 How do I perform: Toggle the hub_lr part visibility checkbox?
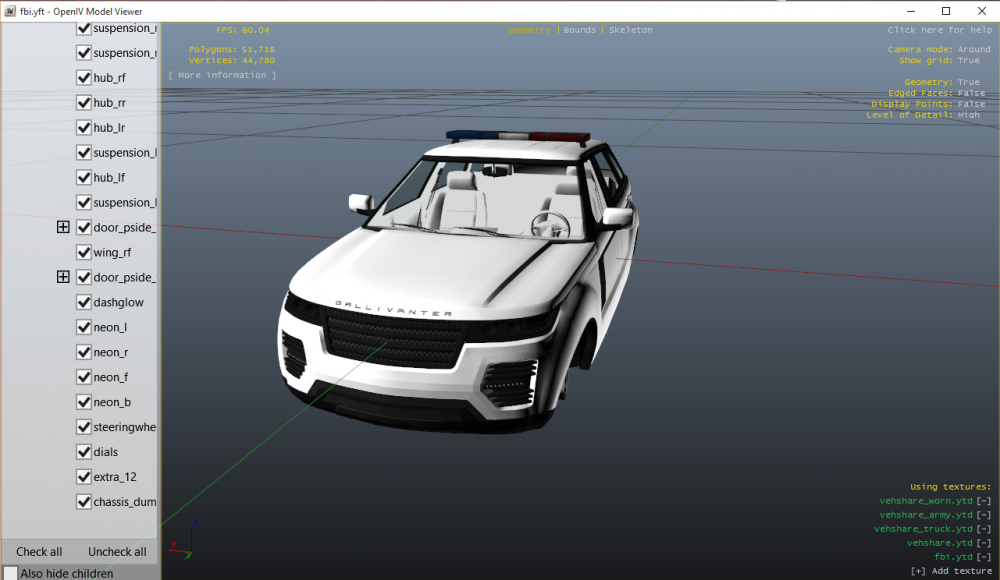click(84, 128)
